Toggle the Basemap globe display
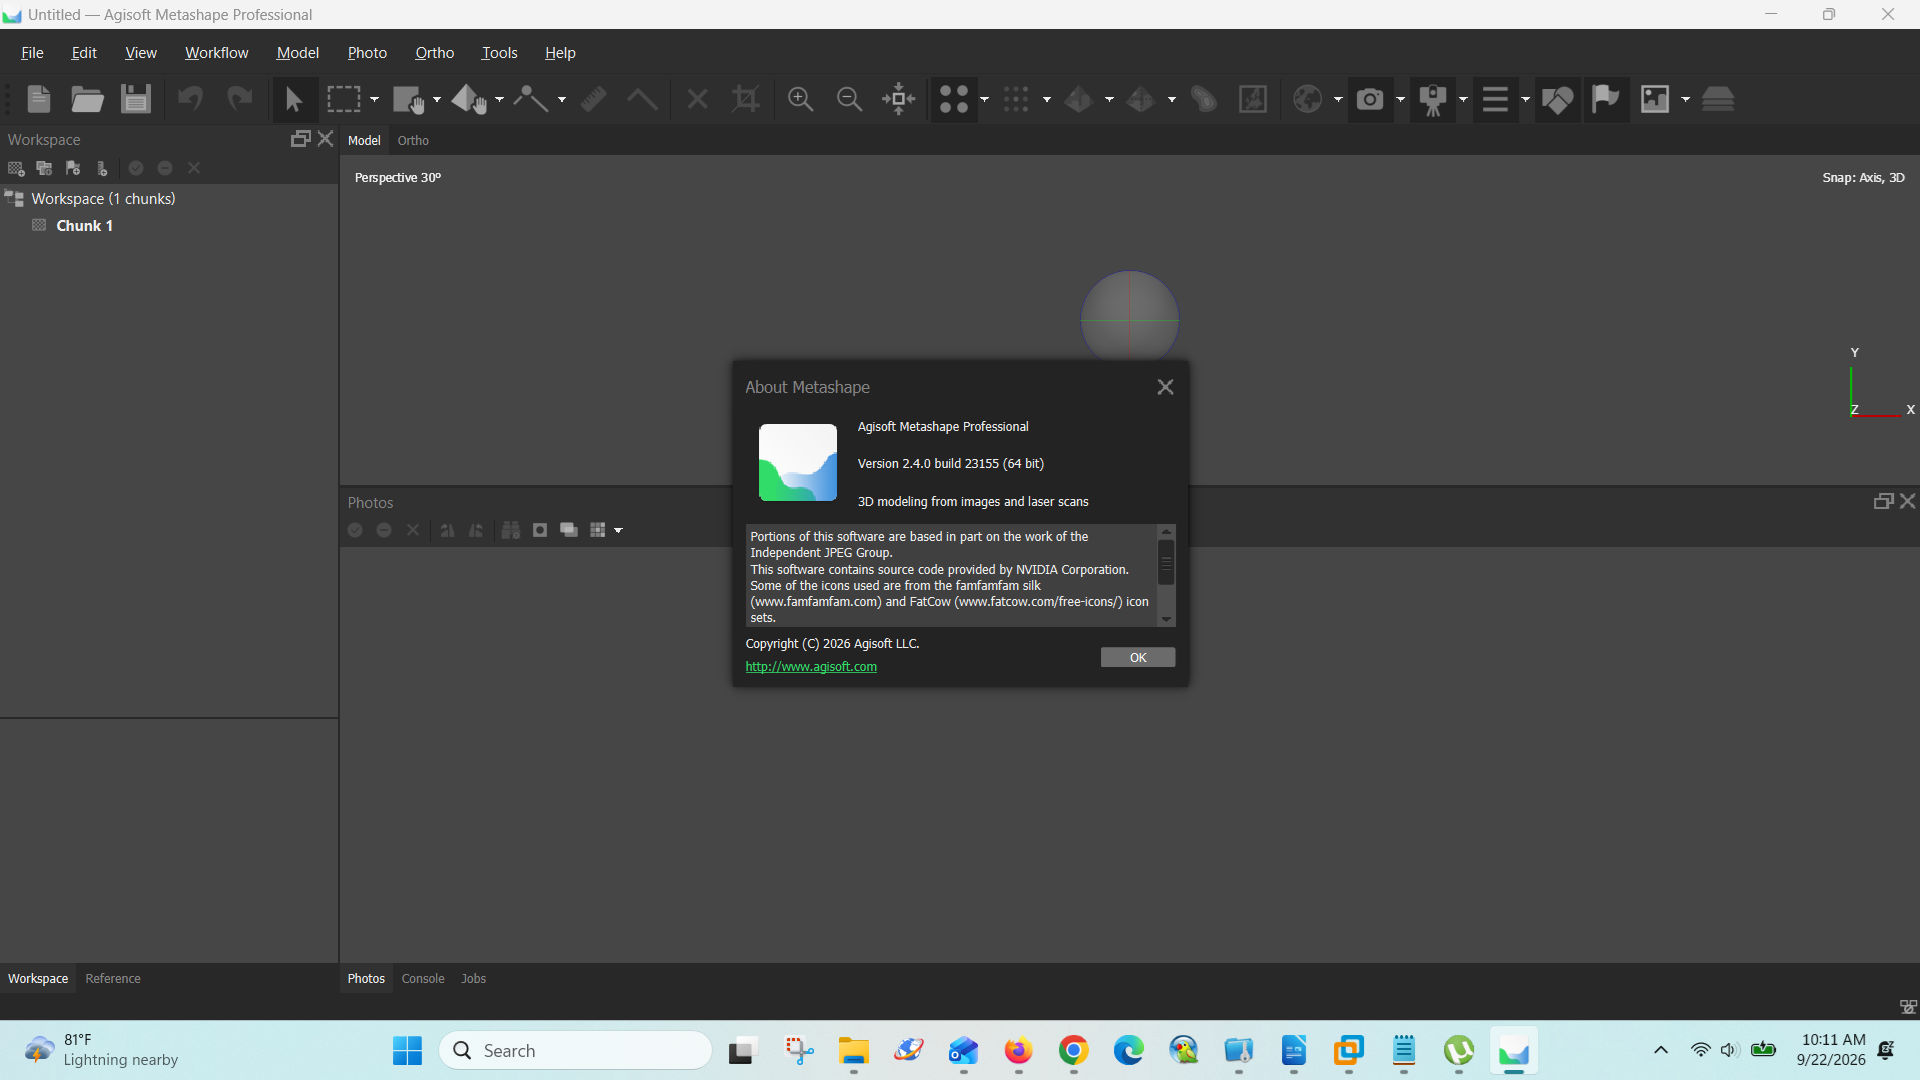This screenshot has width=1920, height=1080. click(x=1307, y=99)
